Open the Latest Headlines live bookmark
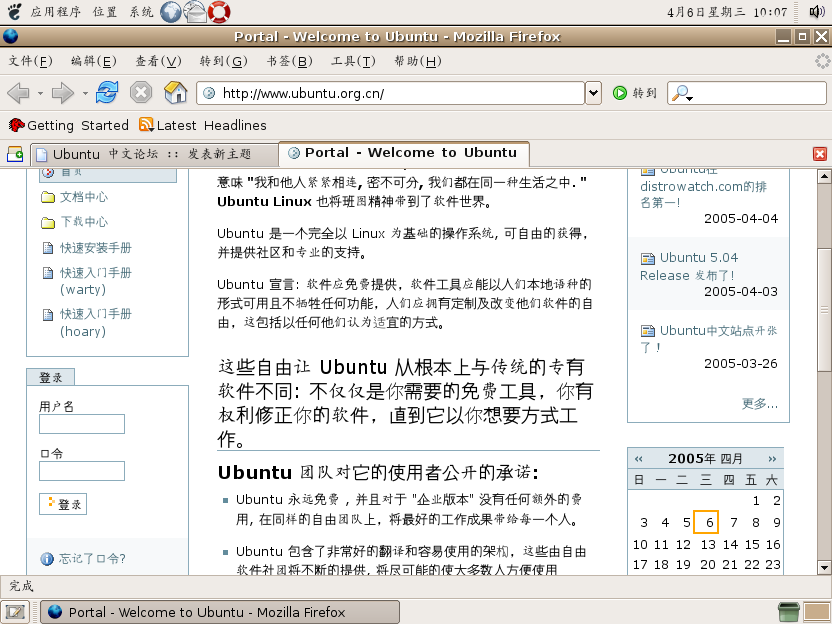 [203, 125]
